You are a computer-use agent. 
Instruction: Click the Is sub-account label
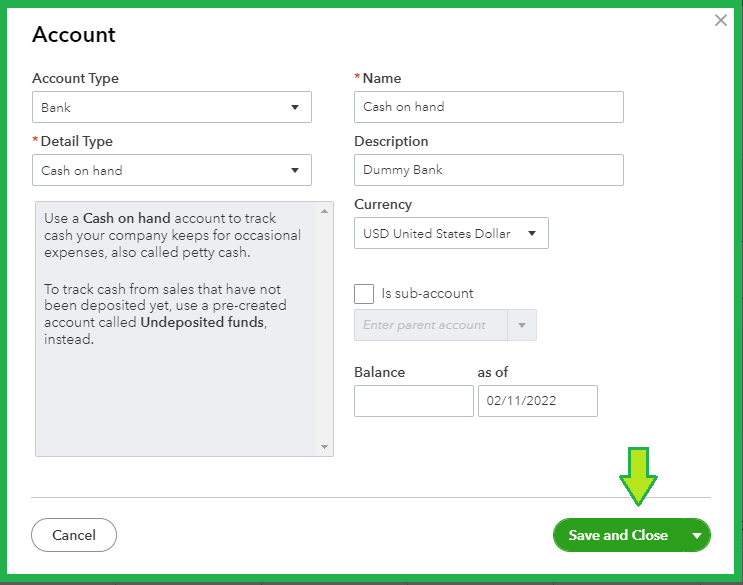pyautogui.click(x=428, y=294)
